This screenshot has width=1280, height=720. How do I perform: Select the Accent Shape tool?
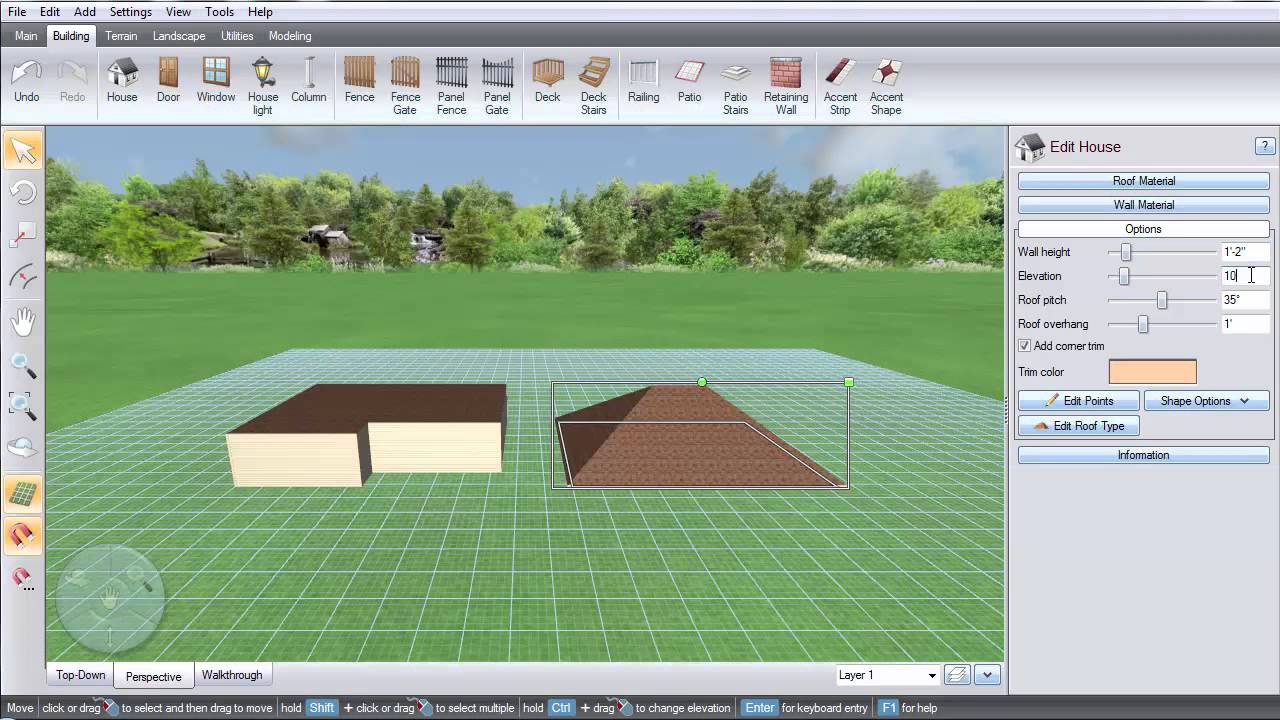(x=886, y=86)
